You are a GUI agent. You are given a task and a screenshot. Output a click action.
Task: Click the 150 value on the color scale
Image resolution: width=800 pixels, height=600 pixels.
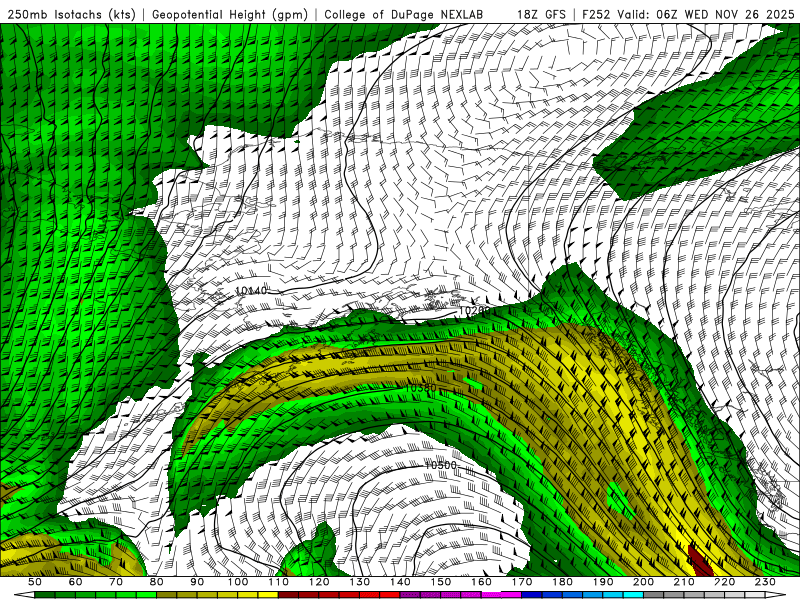[x=440, y=582]
